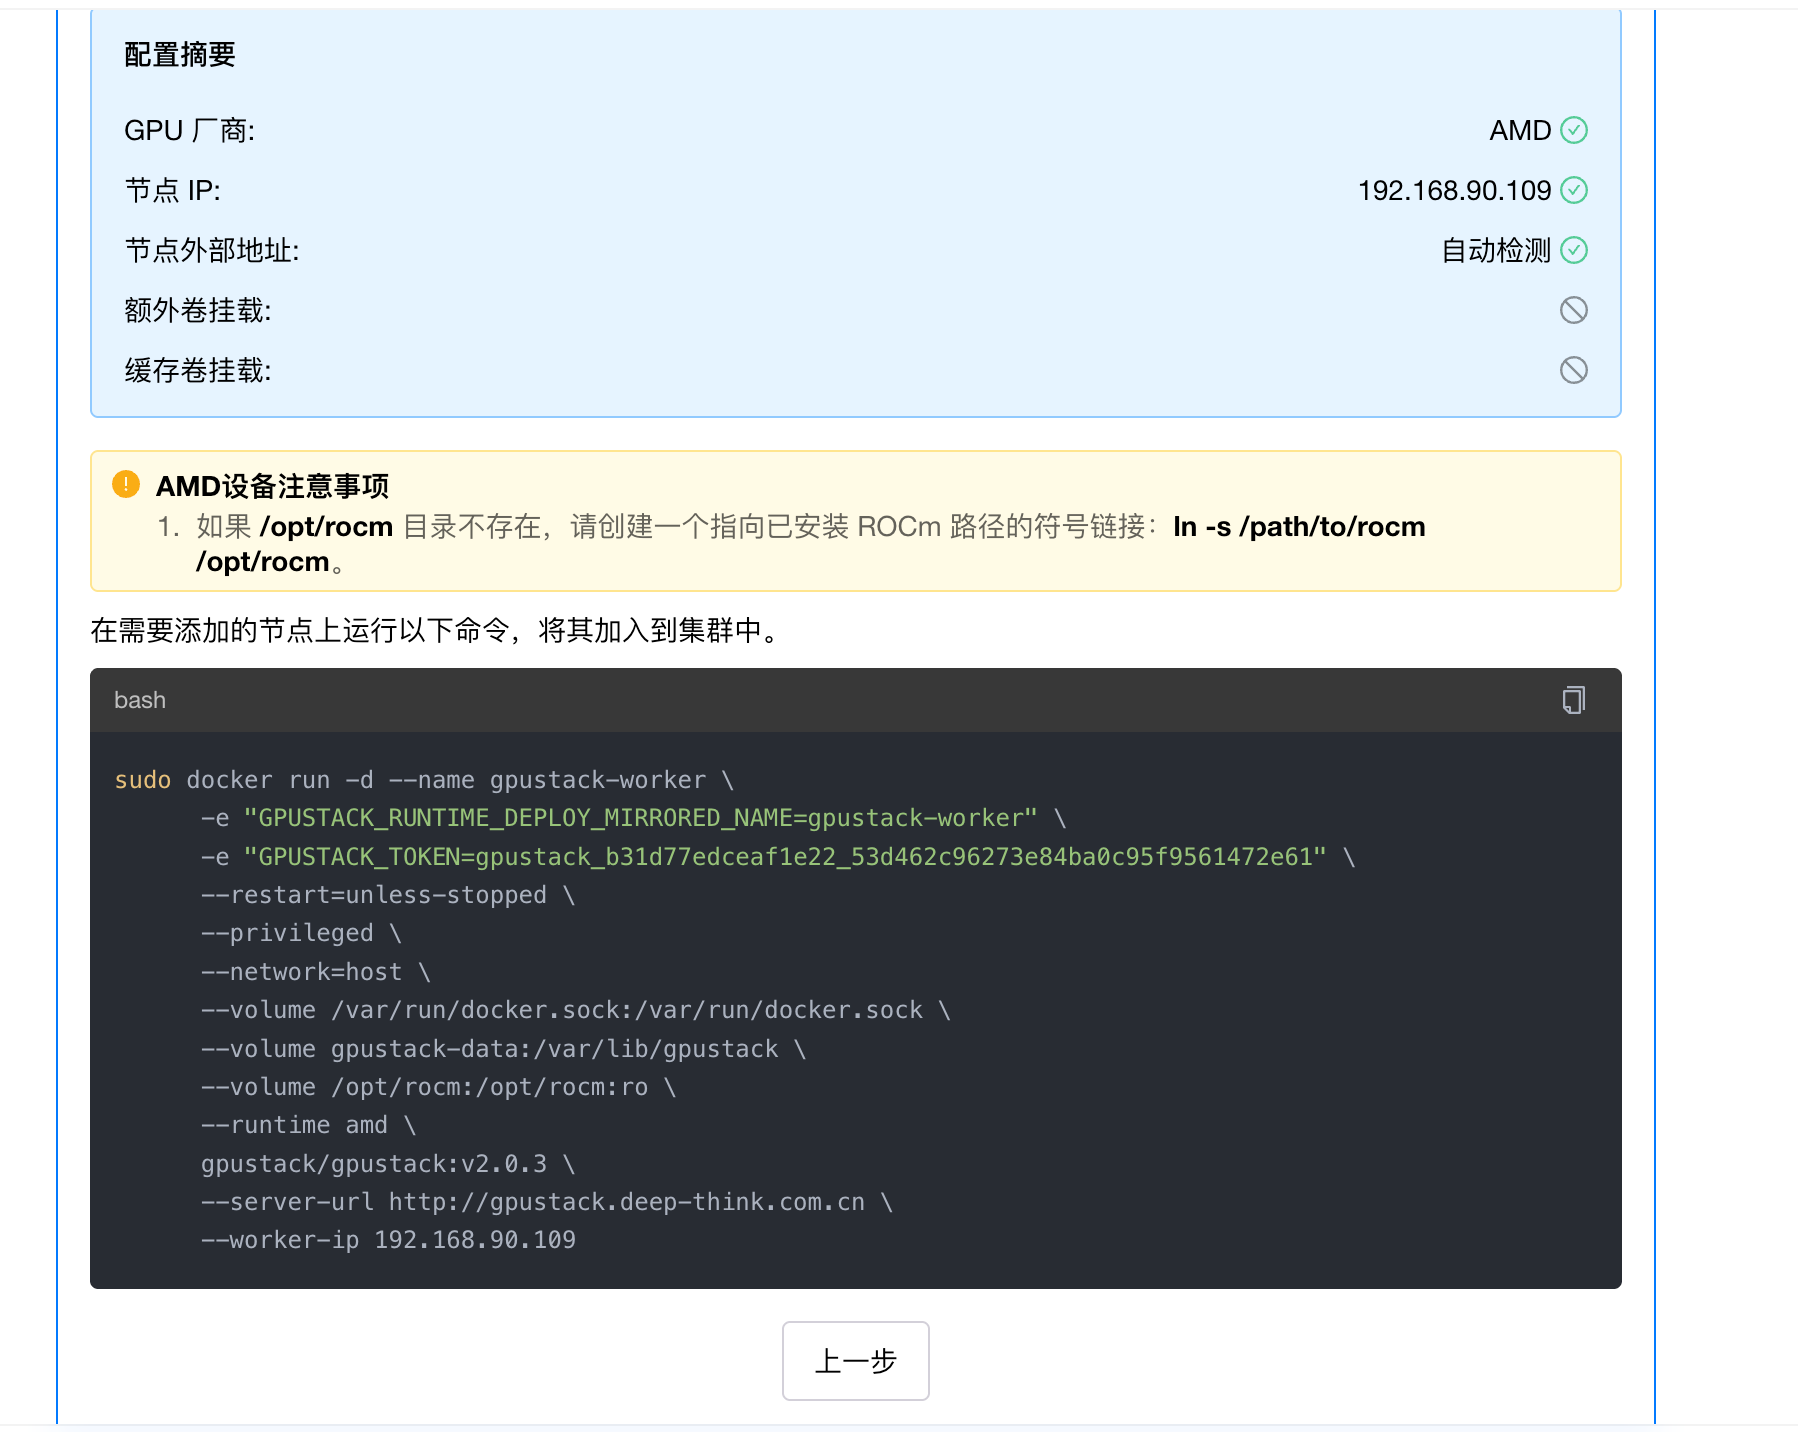Image resolution: width=1798 pixels, height=1432 pixels.
Task: Click the docker.sock volume line
Action: click(x=576, y=1010)
